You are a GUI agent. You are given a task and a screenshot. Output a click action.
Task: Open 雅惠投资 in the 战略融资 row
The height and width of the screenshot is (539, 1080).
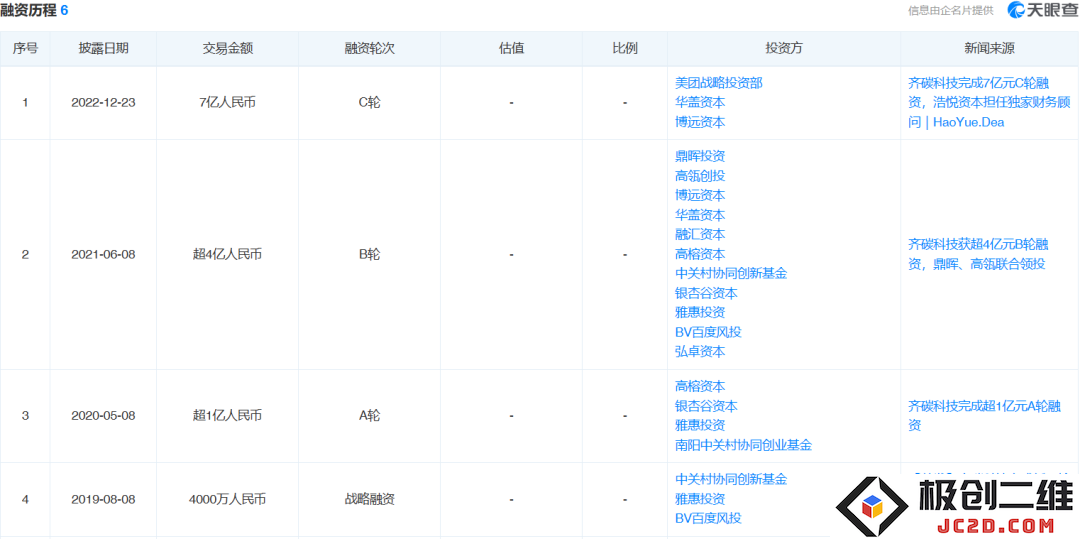point(700,498)
